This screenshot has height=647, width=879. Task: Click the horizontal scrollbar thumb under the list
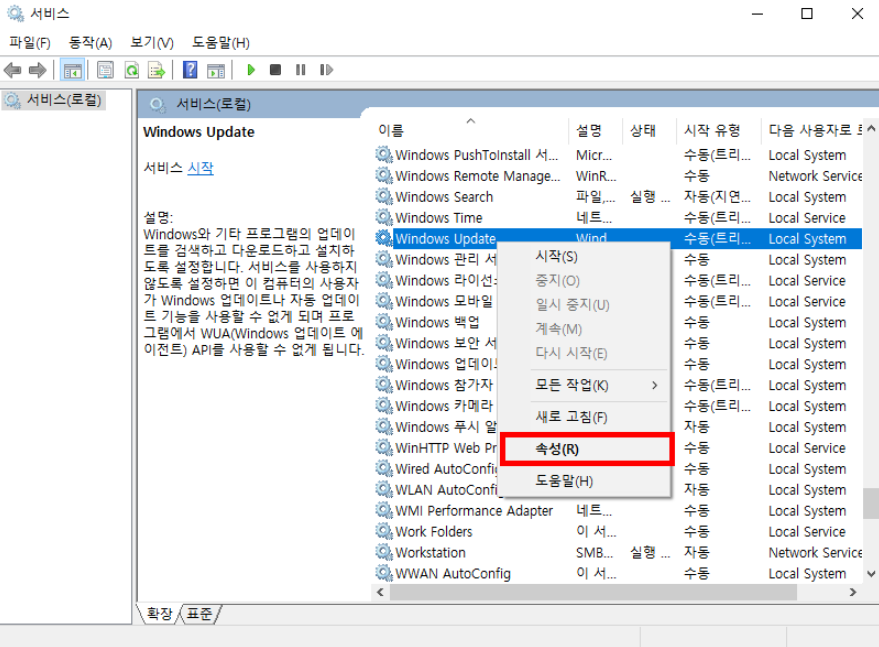pos(593,592)
